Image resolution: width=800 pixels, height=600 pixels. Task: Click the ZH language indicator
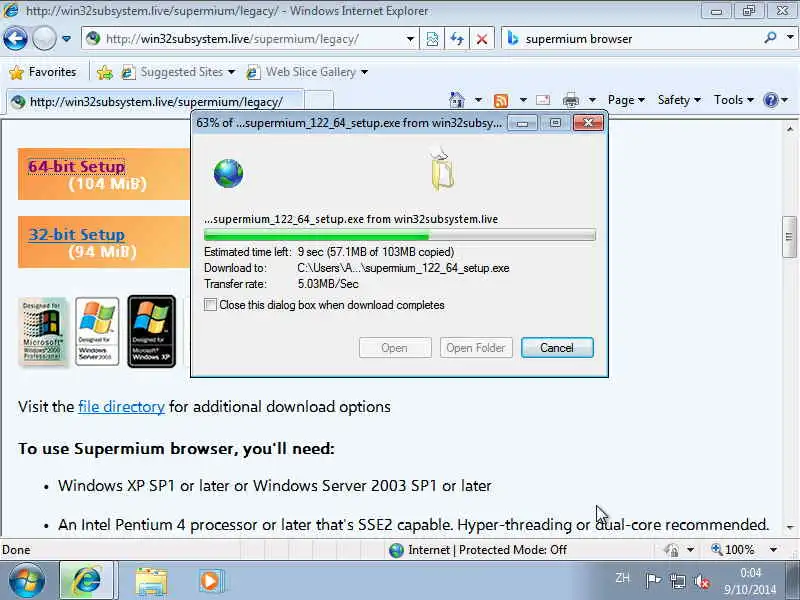click(x=622, y=578)
